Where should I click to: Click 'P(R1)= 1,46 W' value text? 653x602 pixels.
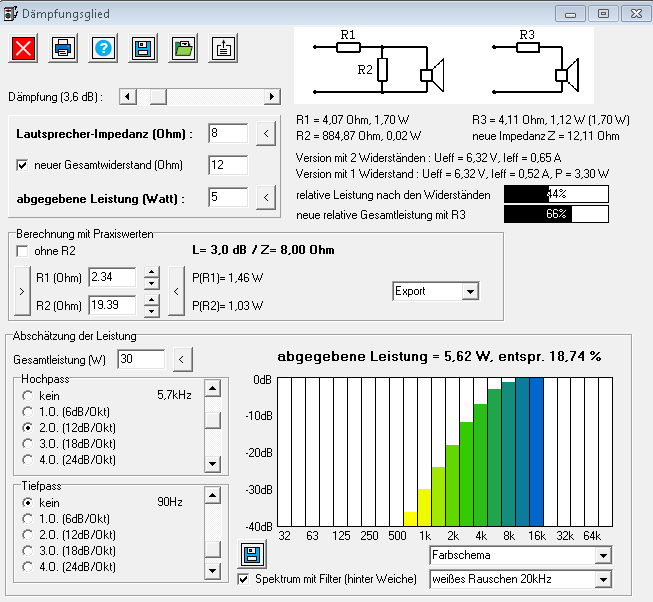[227, 278]
